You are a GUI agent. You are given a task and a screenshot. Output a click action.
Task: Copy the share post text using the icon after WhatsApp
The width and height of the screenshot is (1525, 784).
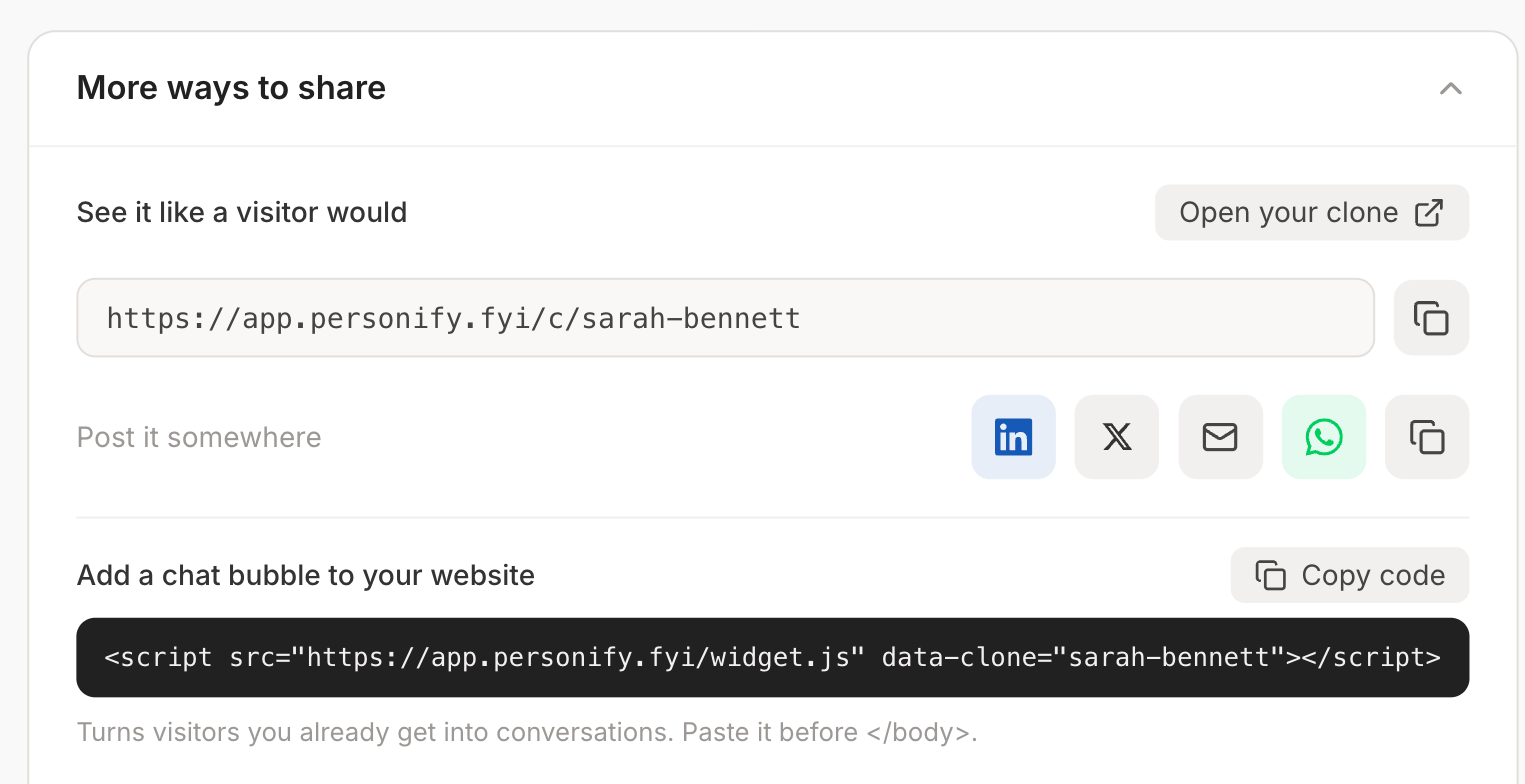tap(1427, 437)
